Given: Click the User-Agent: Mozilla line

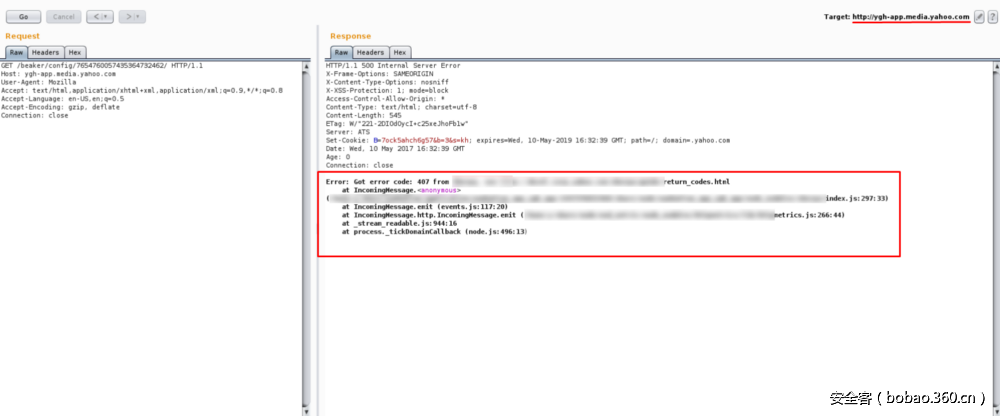Looking at the screenshot, I should 38,82.
